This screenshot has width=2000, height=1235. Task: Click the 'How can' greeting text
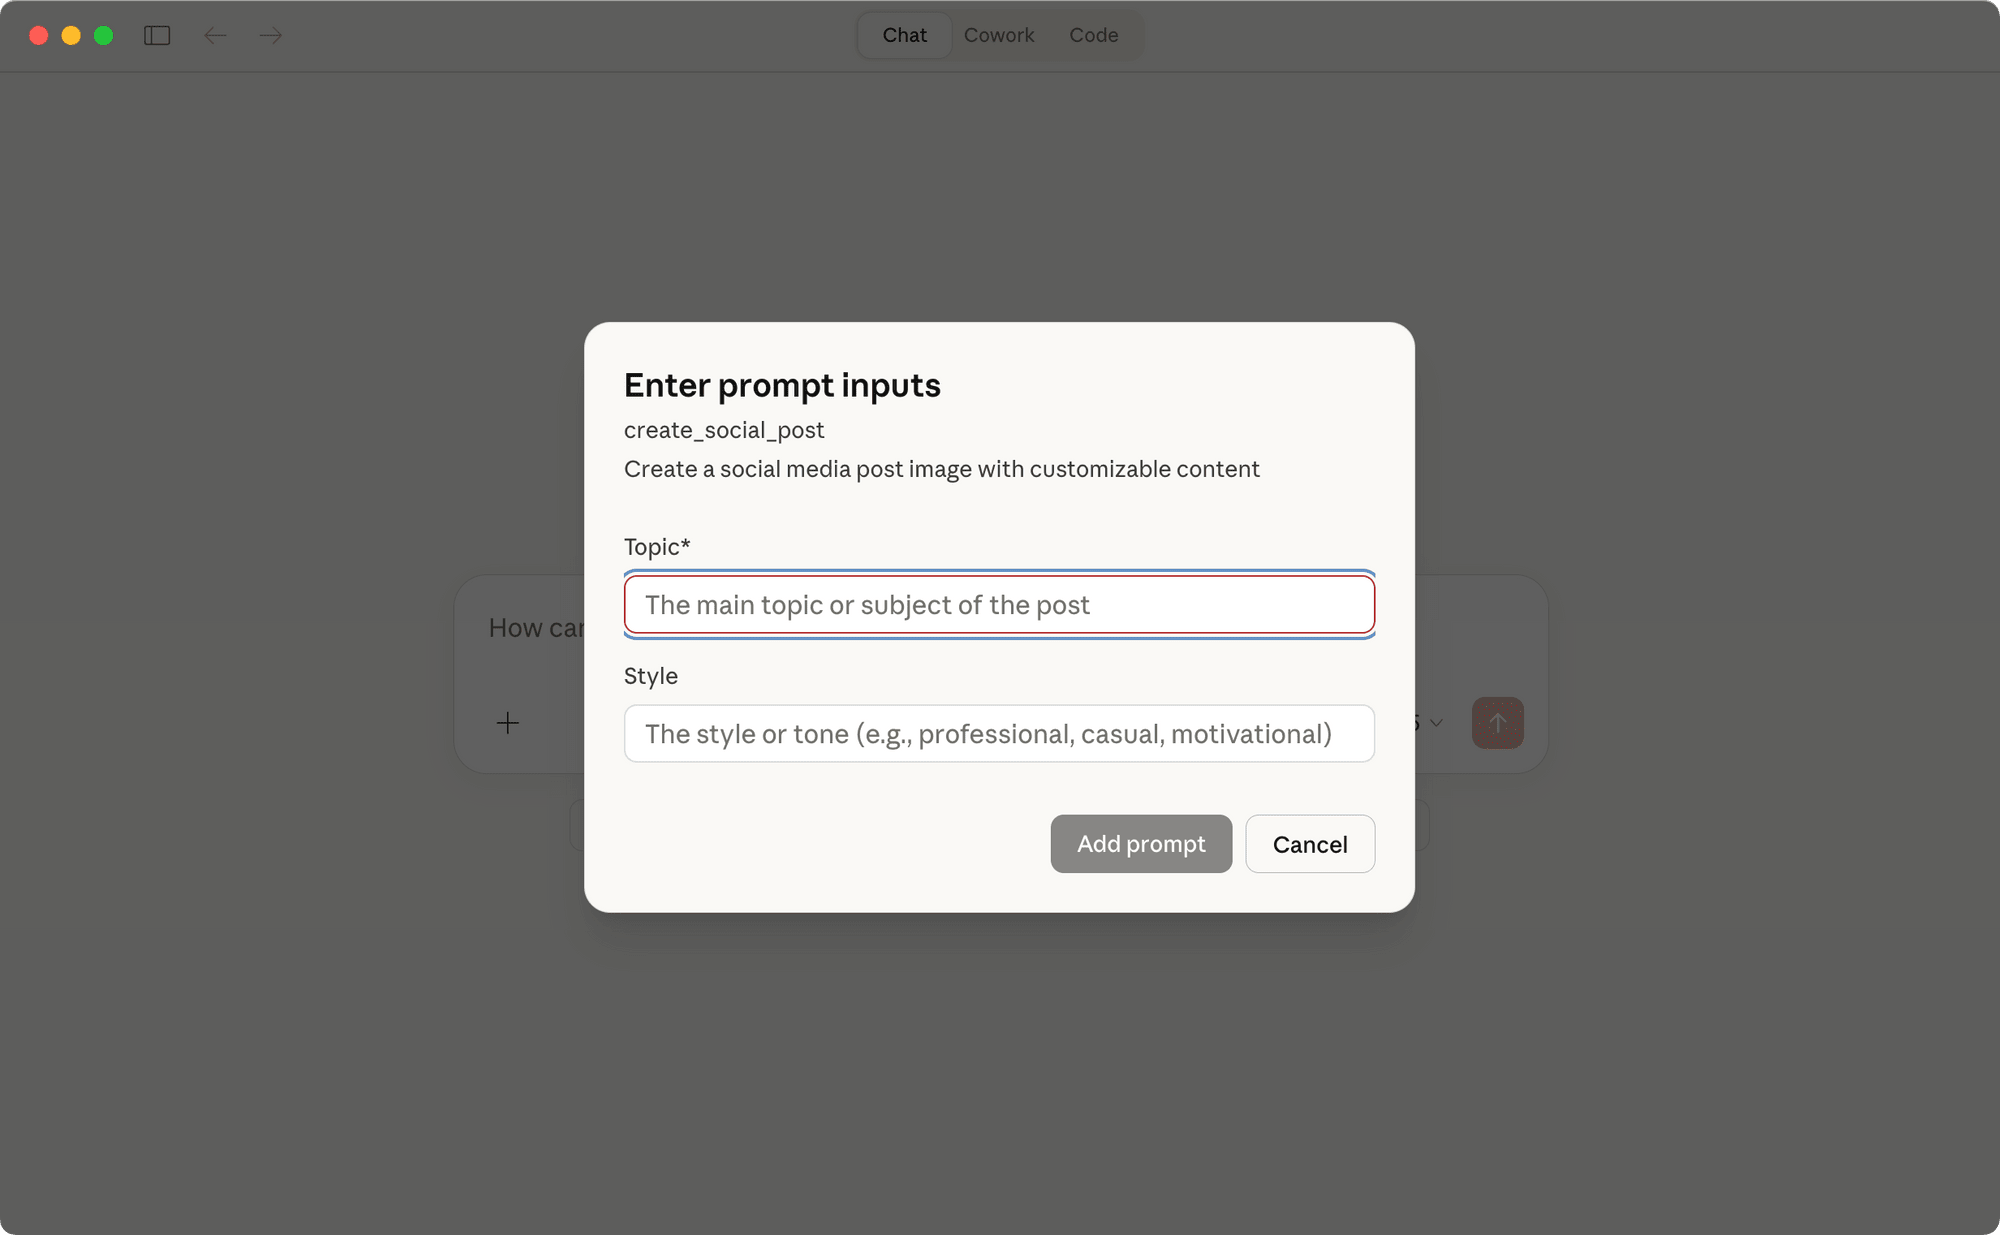536,627
